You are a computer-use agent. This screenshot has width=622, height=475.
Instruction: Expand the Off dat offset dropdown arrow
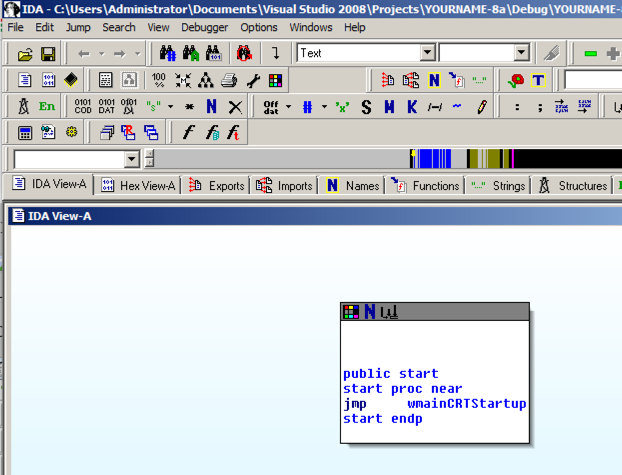pos(288,106)
